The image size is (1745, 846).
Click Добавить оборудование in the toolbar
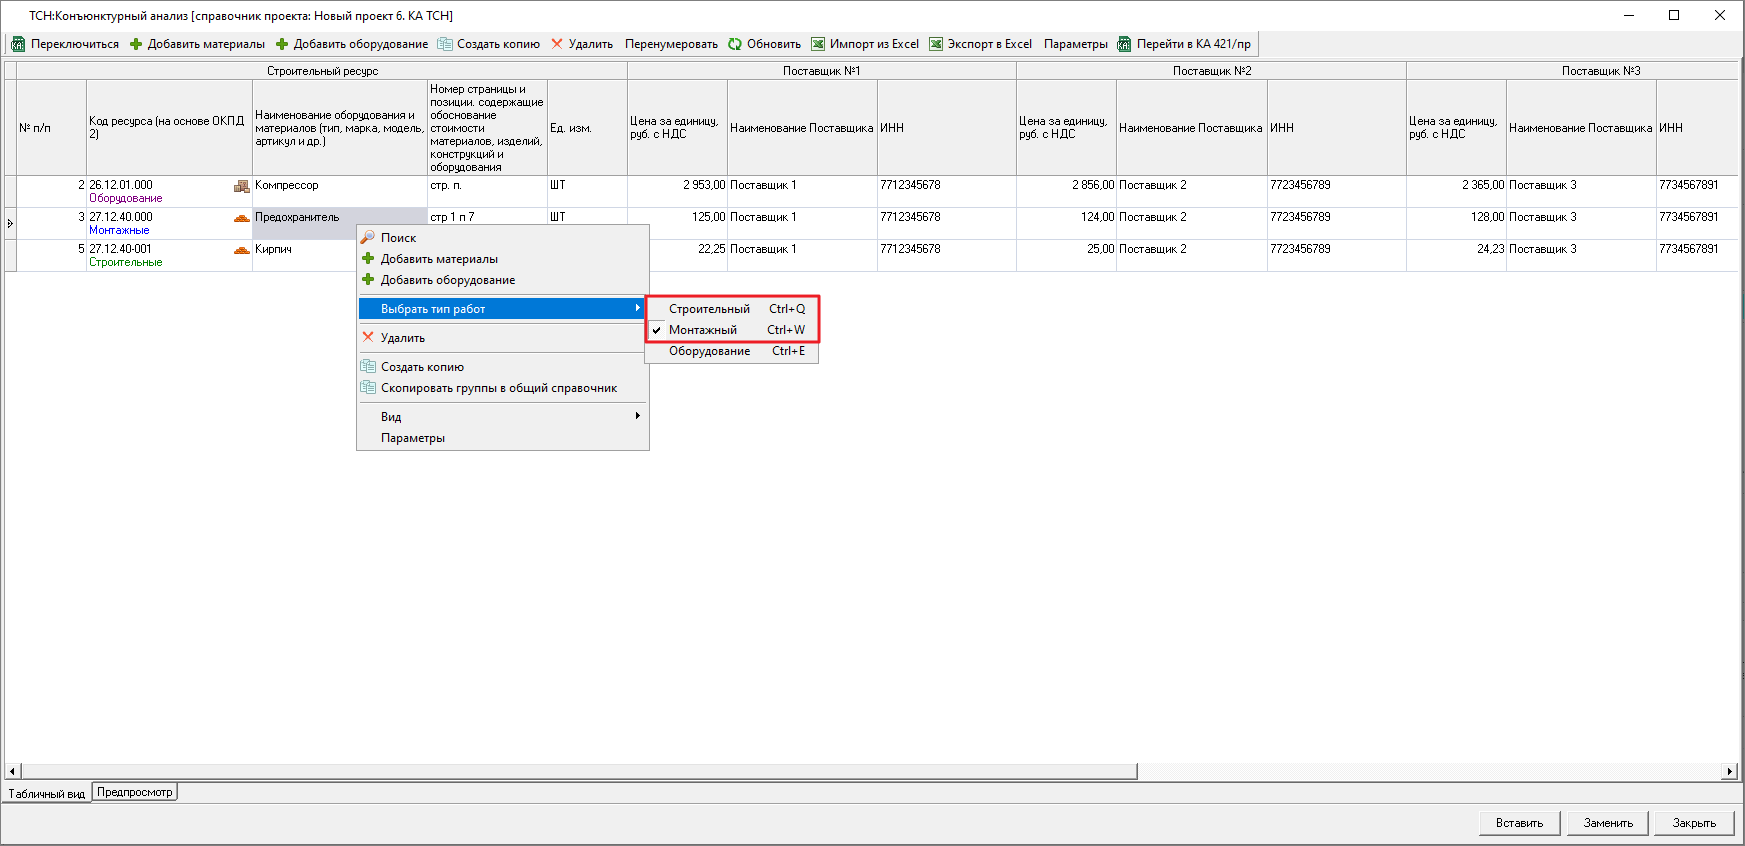pos(351,44)
